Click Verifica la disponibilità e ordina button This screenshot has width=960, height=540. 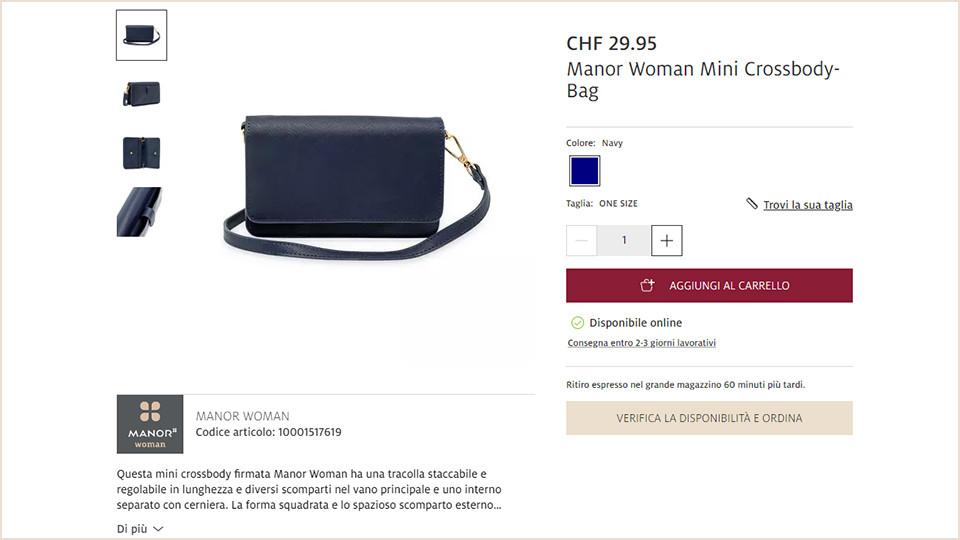pos(709,418)
